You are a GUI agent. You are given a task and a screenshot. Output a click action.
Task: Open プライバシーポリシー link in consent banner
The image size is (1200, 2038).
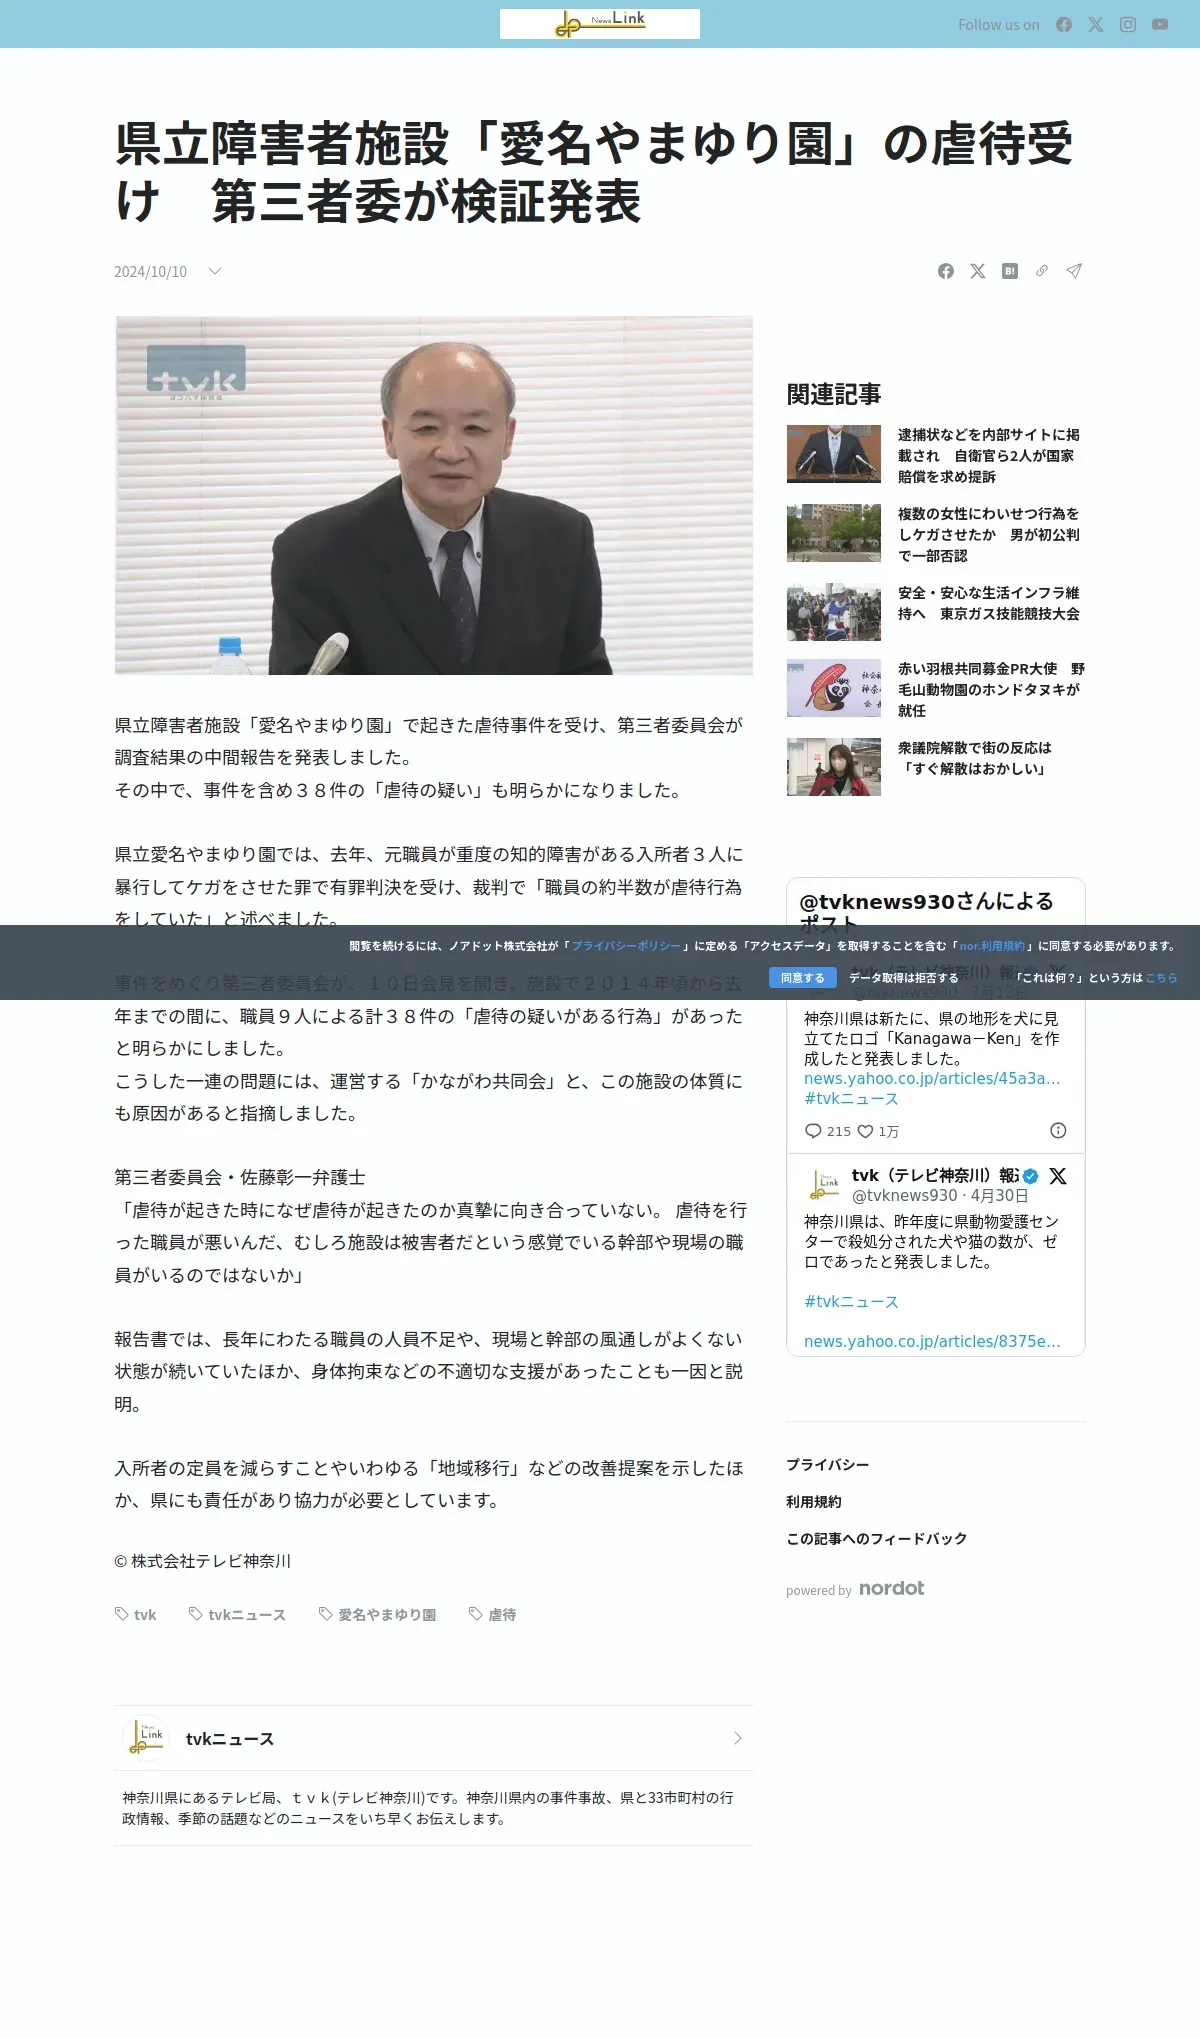pyautogui.click(x=626, y=946)
